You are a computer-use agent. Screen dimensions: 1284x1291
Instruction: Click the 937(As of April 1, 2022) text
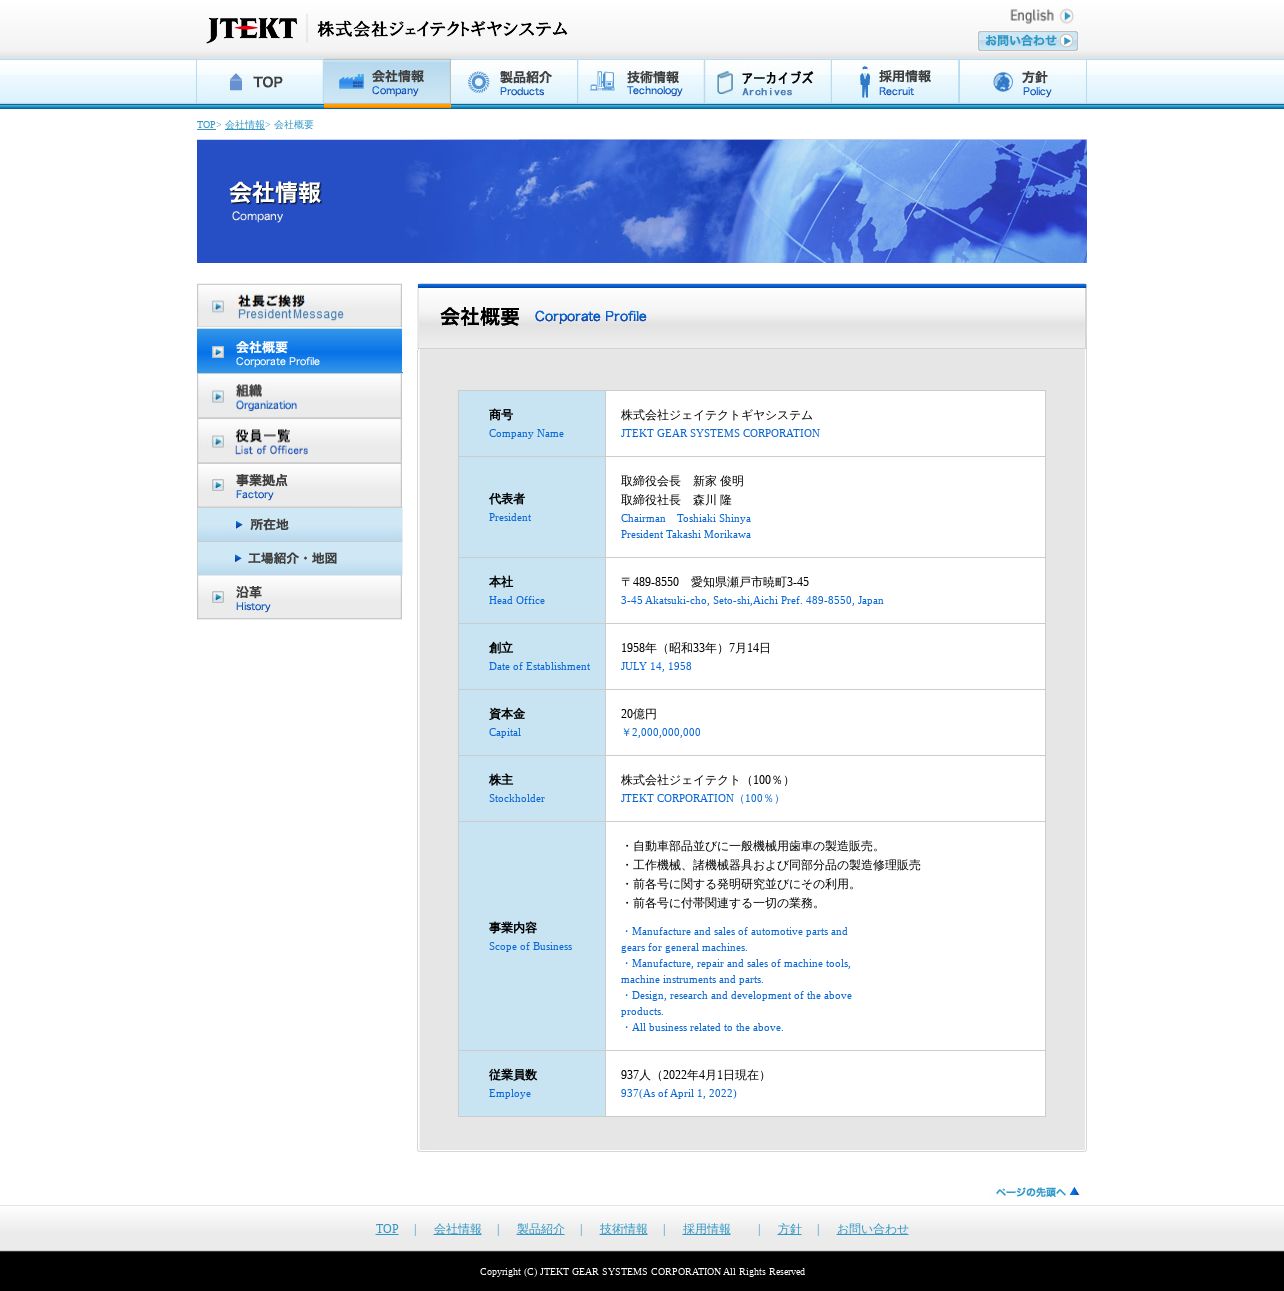pos(679,1093)
